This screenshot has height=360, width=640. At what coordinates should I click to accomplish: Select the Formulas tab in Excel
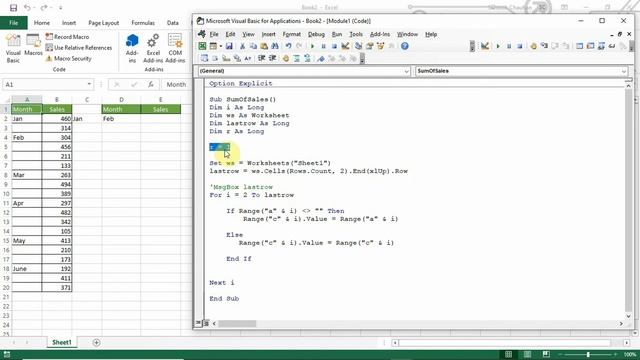click(x=143, y=23)
